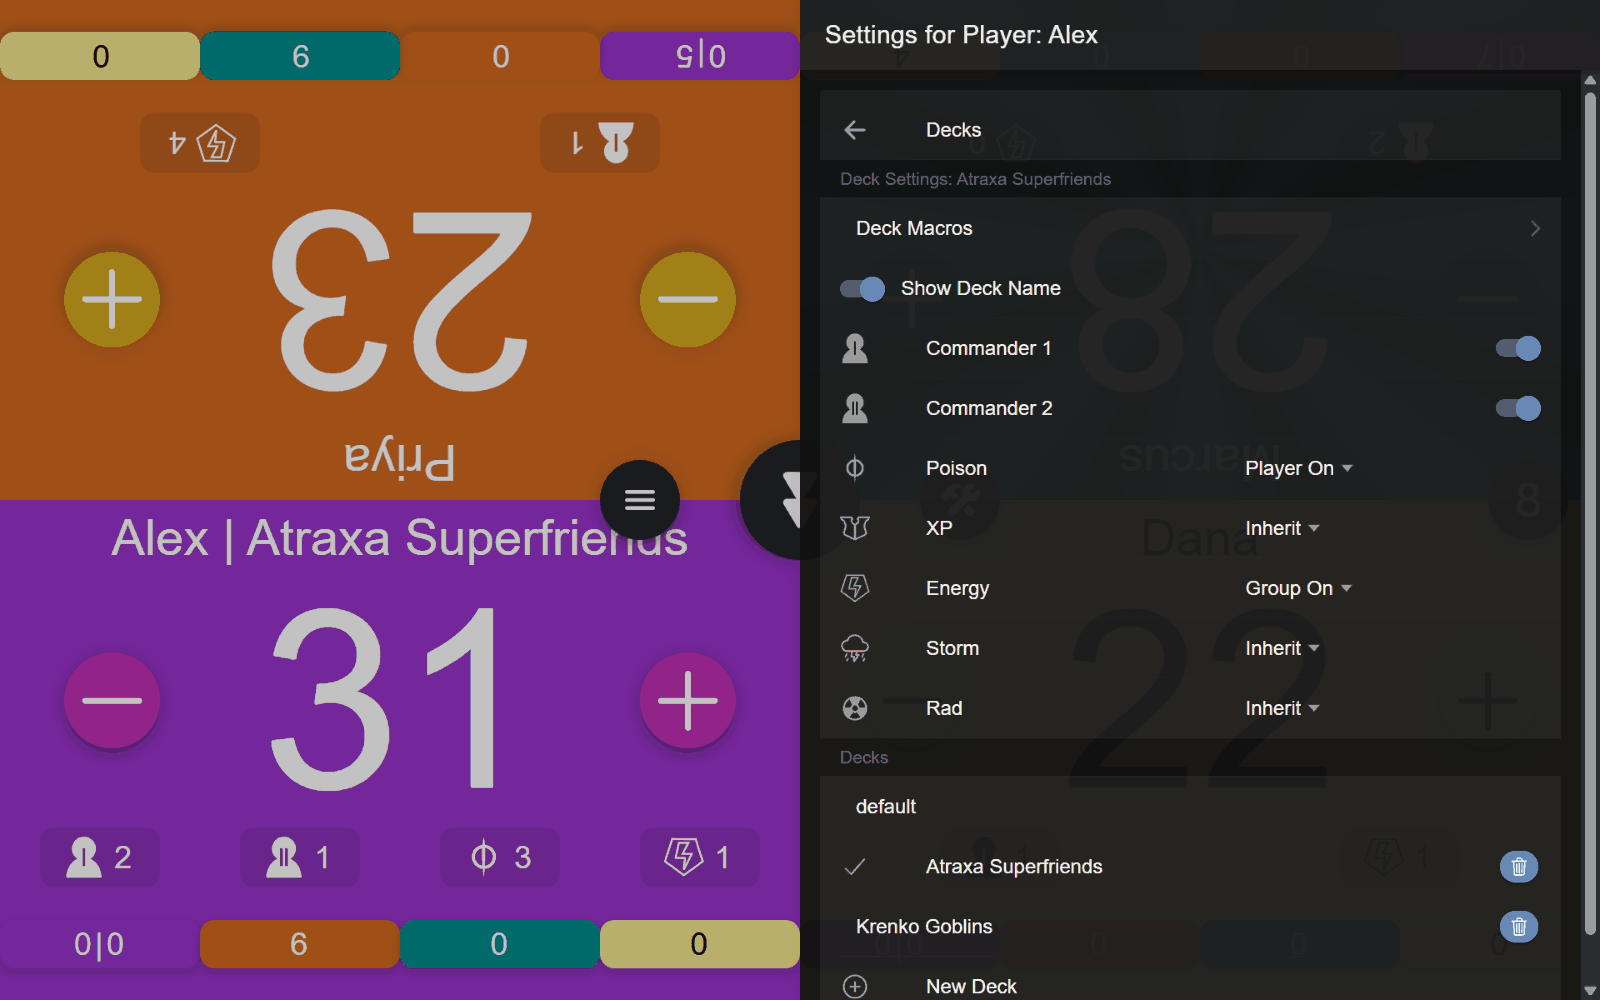Image resolution: width=1600 pixels, height=1000 pixels.
Task: Open the Energy dropdown set to Group On
Action: coord(1298,588)
